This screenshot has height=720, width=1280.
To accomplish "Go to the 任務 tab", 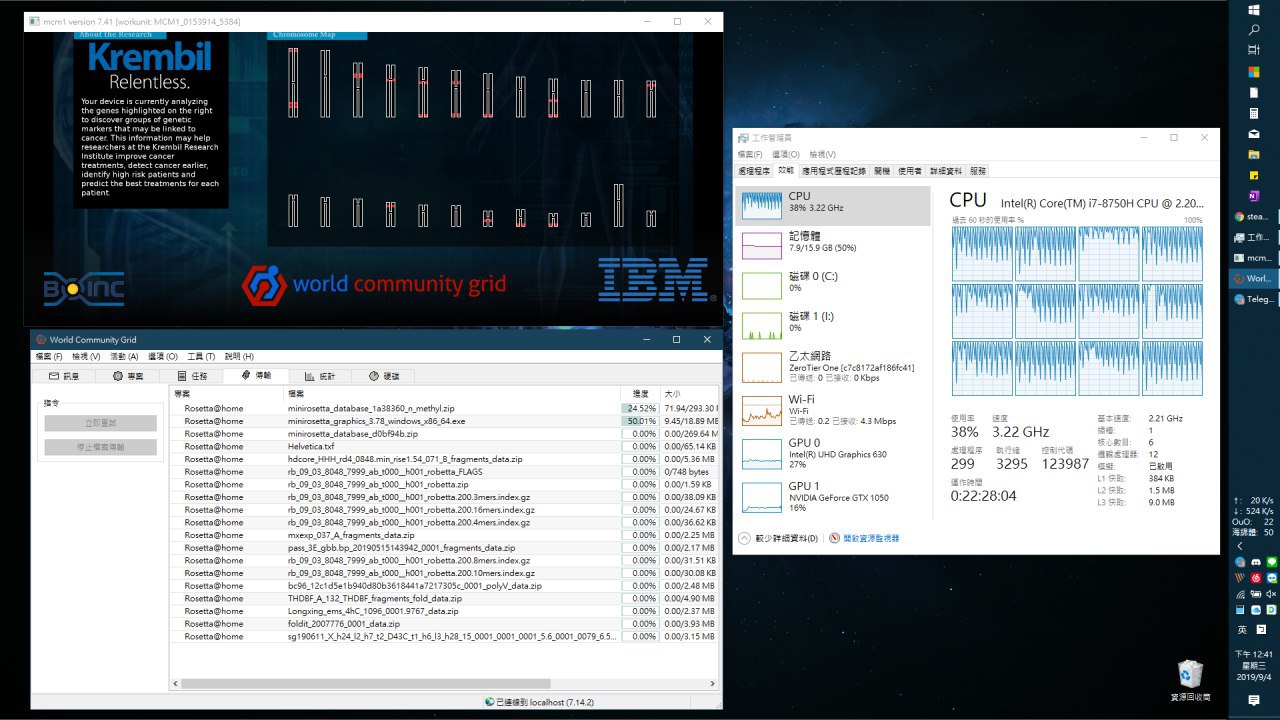I will [192, 376].
